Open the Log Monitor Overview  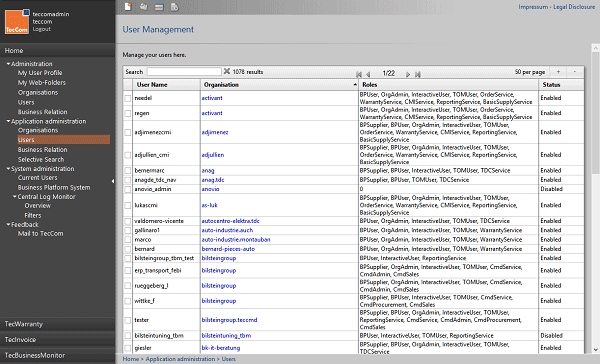pos(38,206)
